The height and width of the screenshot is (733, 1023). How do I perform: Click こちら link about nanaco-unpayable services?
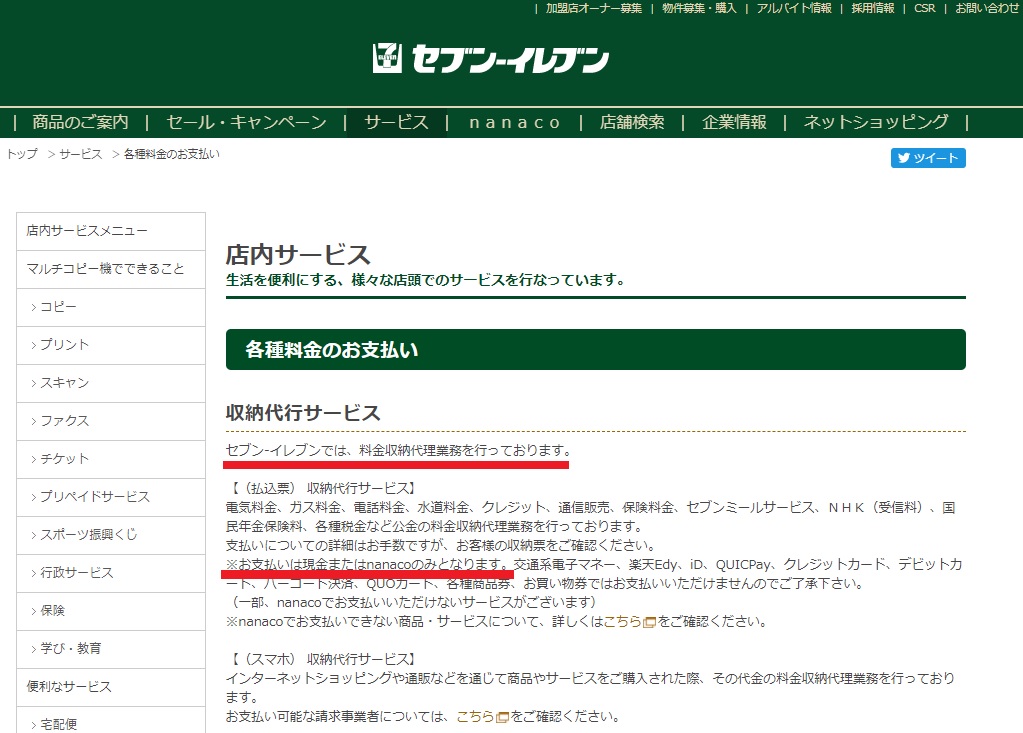[622, 621]
